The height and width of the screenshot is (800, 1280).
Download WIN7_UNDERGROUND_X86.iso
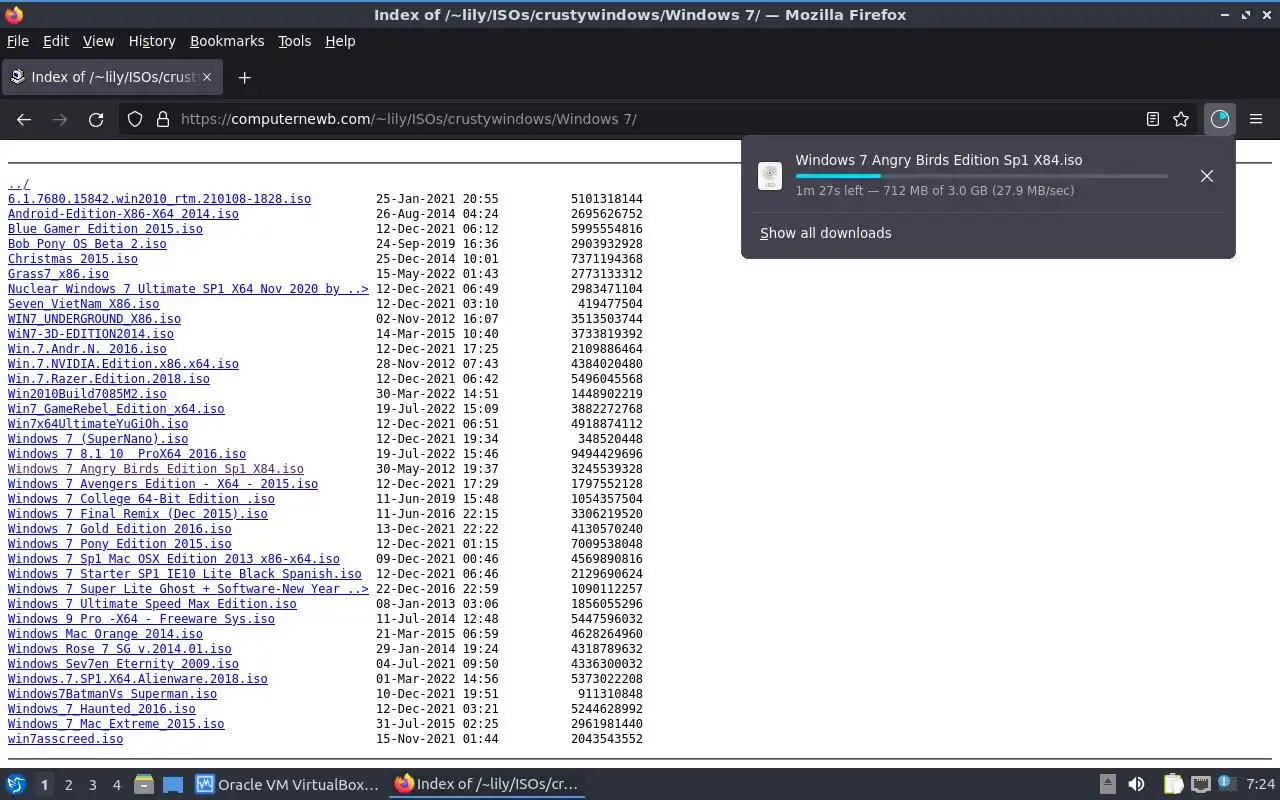[x=94, y=319]
